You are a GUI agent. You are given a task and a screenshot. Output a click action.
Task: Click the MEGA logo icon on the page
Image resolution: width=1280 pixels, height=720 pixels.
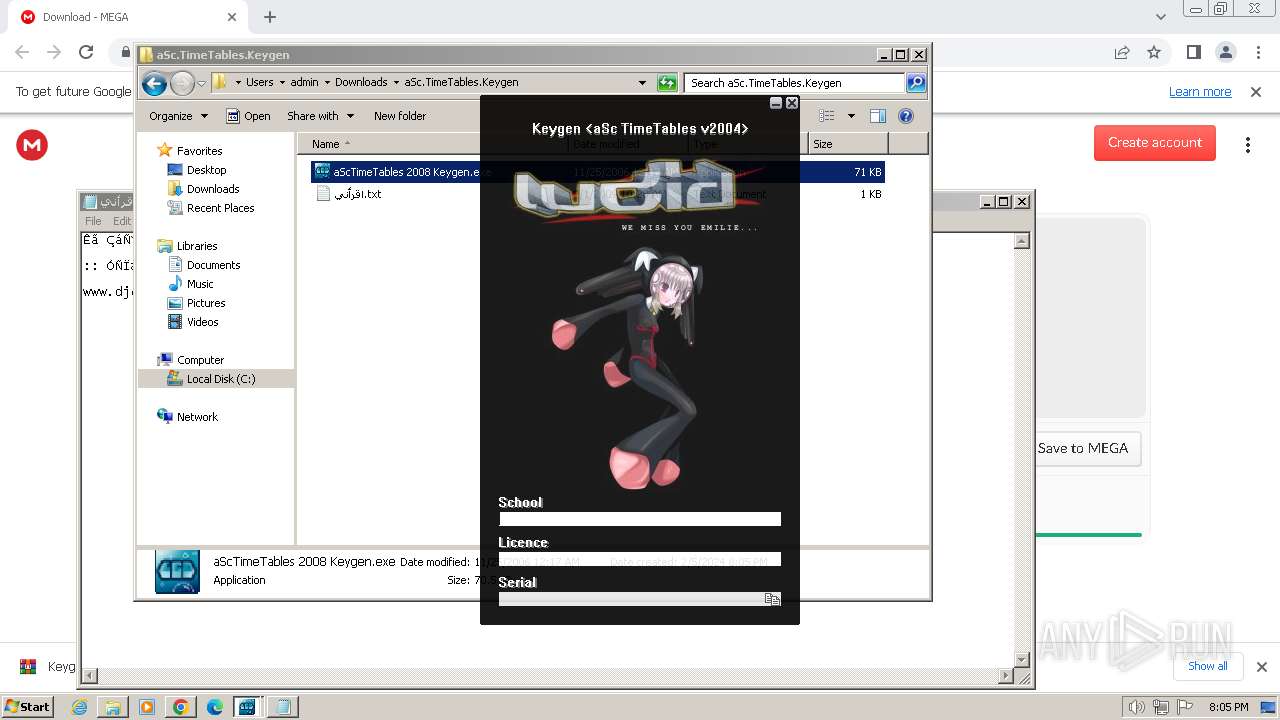(x=32, y=145)
